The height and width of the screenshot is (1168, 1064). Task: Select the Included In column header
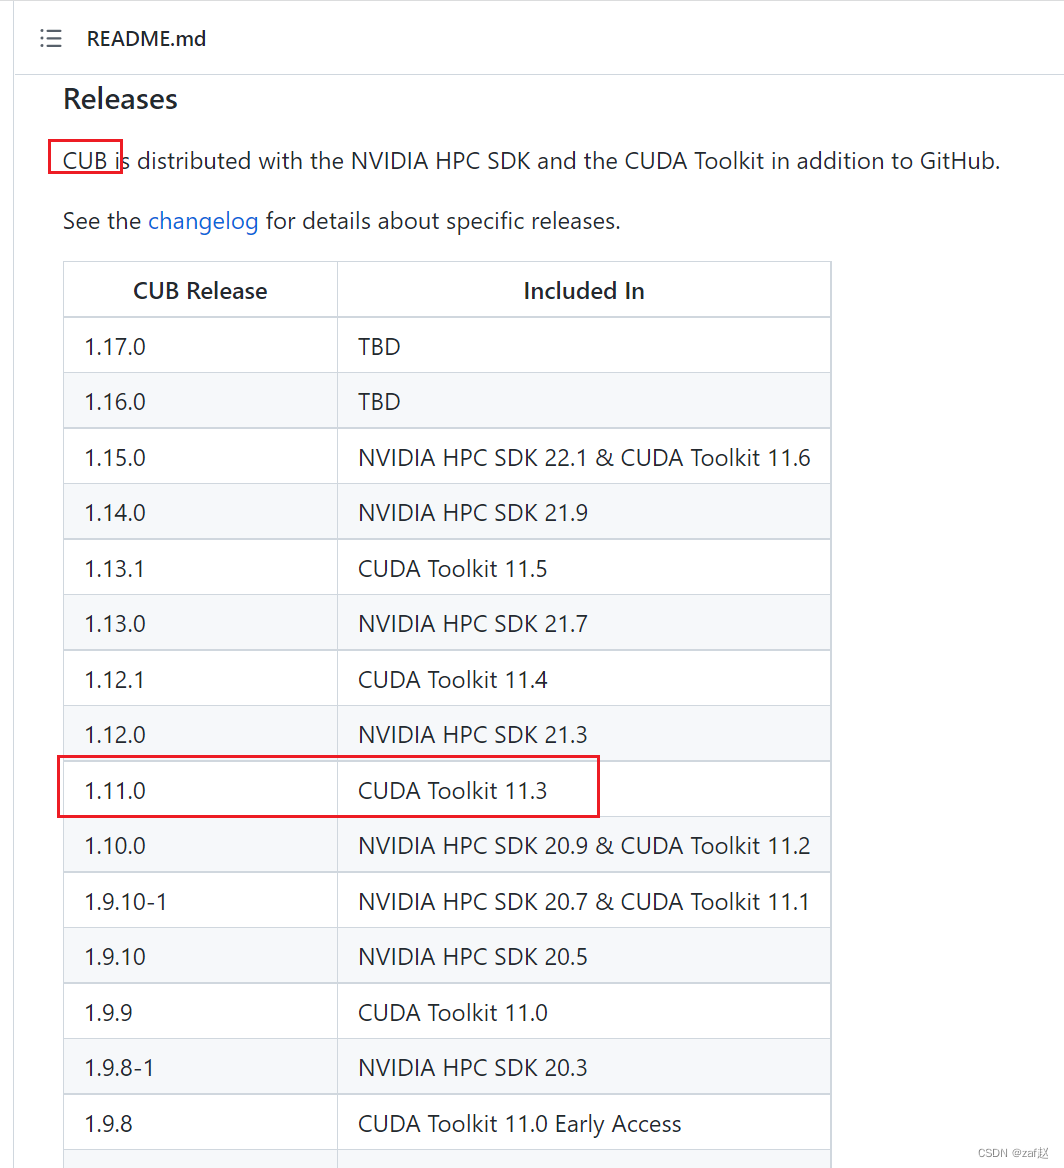point(584,290)
